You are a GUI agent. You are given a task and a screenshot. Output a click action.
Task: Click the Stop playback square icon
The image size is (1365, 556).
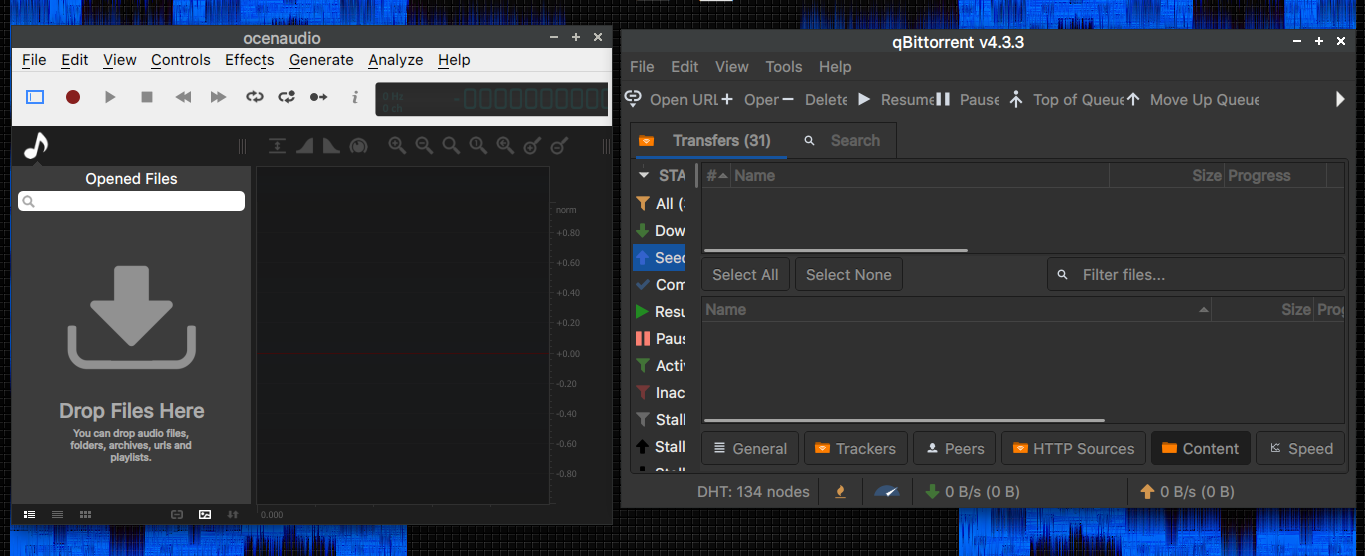click(x=147, y=97)
